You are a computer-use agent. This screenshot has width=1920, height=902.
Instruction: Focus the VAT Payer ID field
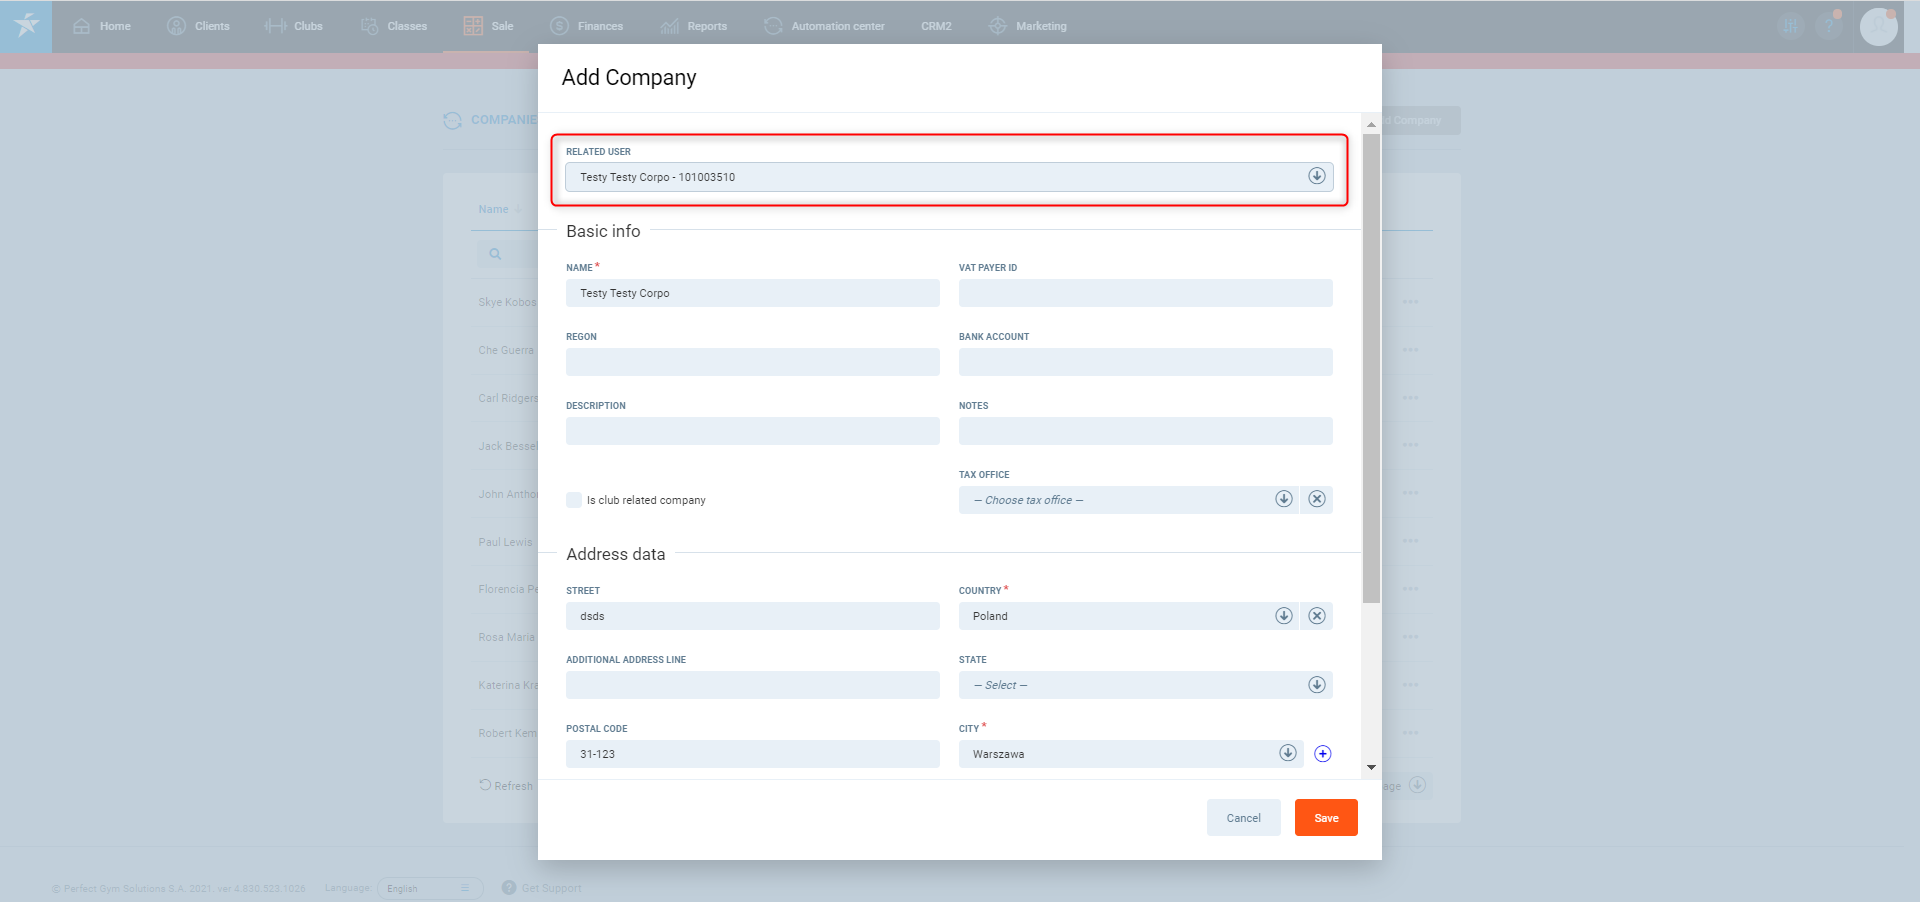(x=1145, y=293)
